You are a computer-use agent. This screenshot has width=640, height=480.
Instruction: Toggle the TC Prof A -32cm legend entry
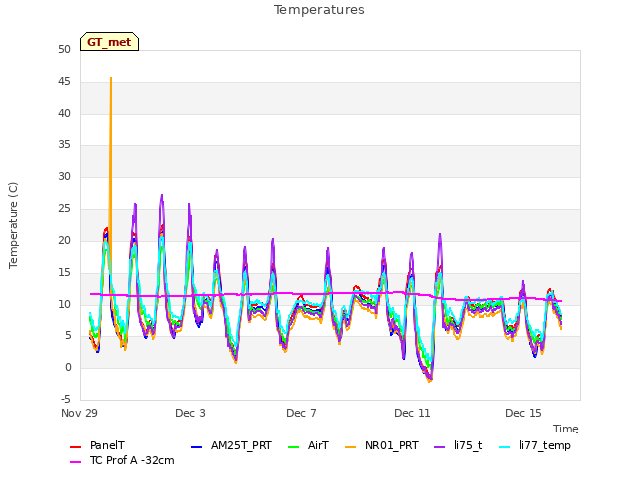pyautogui.click(x=122, y=460)
